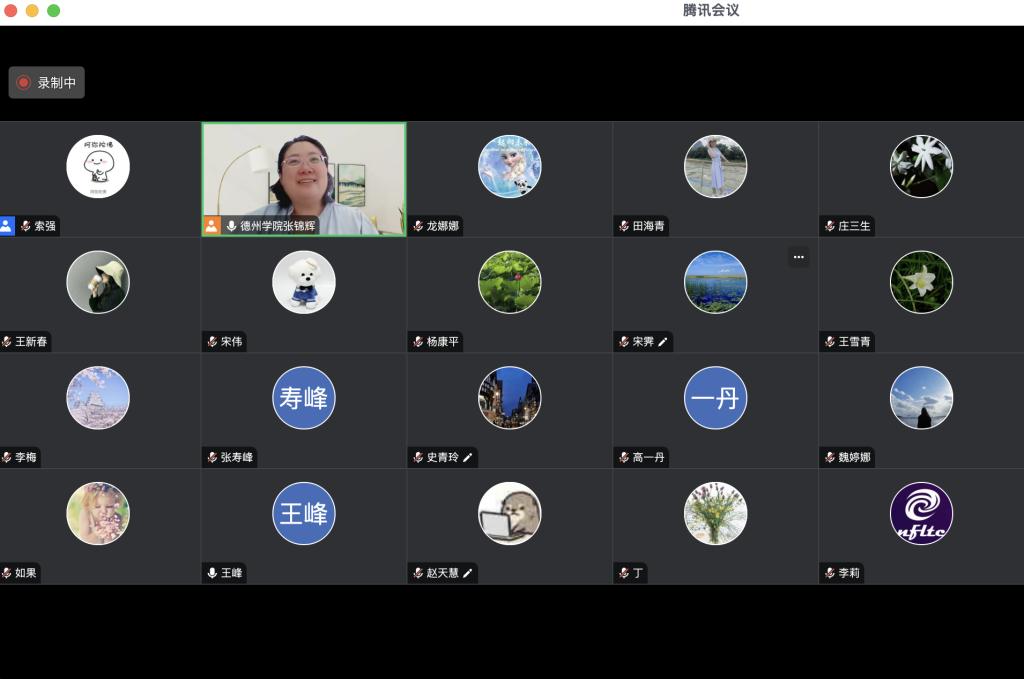Click the white dog avatar of 宋伟
The width and height of the screenshot is (1024, 679).
304,282
